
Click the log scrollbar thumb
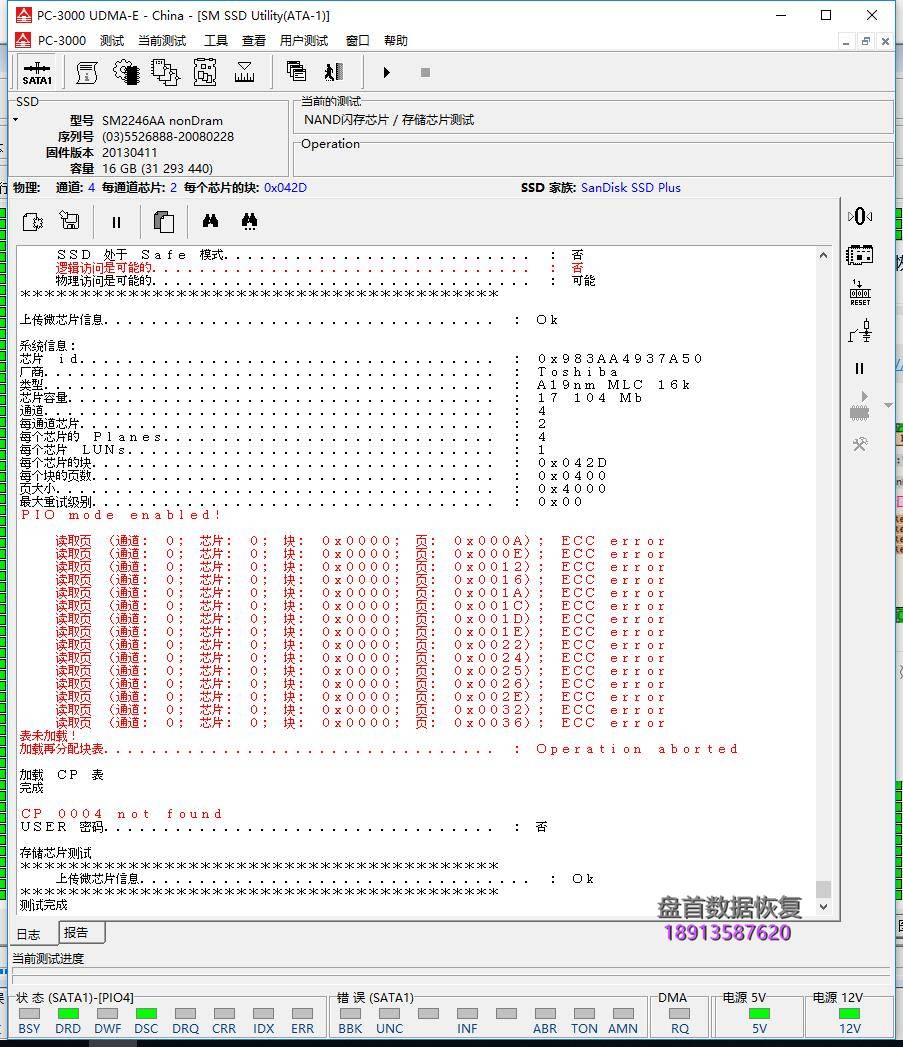click(x=824, y=889)
